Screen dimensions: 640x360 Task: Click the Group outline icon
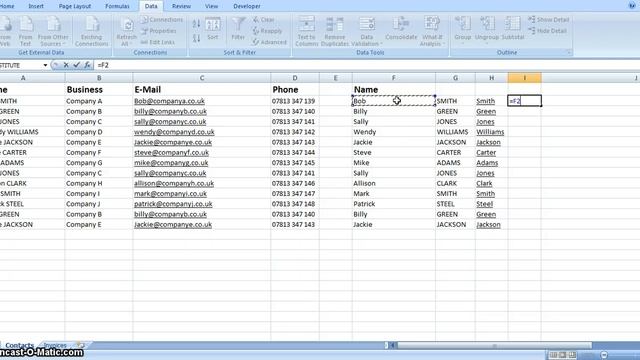463,29
